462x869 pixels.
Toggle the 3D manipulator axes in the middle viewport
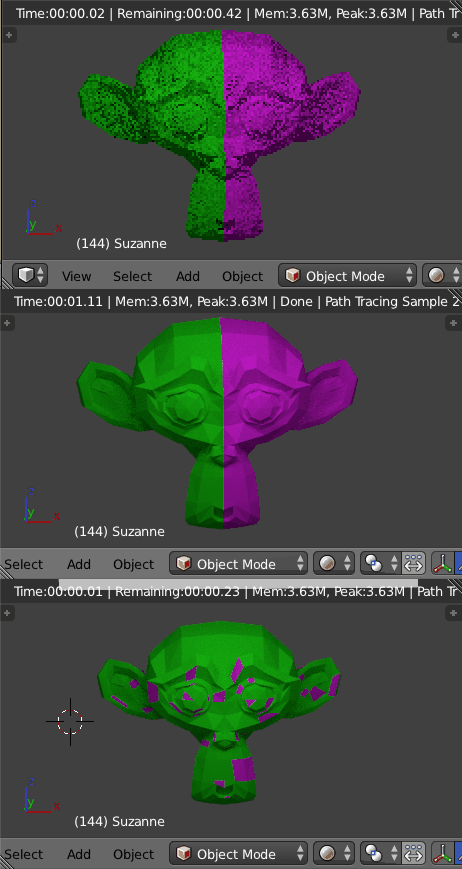(443, 564)
